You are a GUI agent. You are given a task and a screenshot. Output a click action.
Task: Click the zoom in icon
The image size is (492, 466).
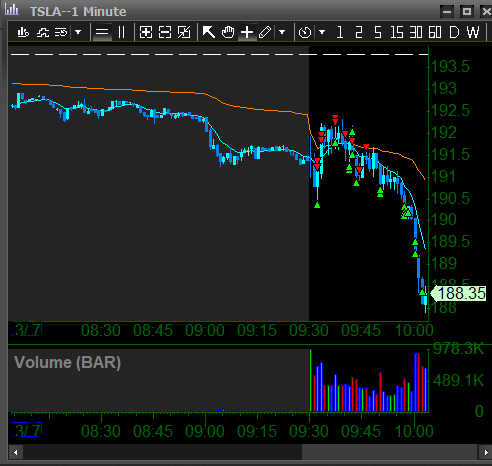pos(146,32)
